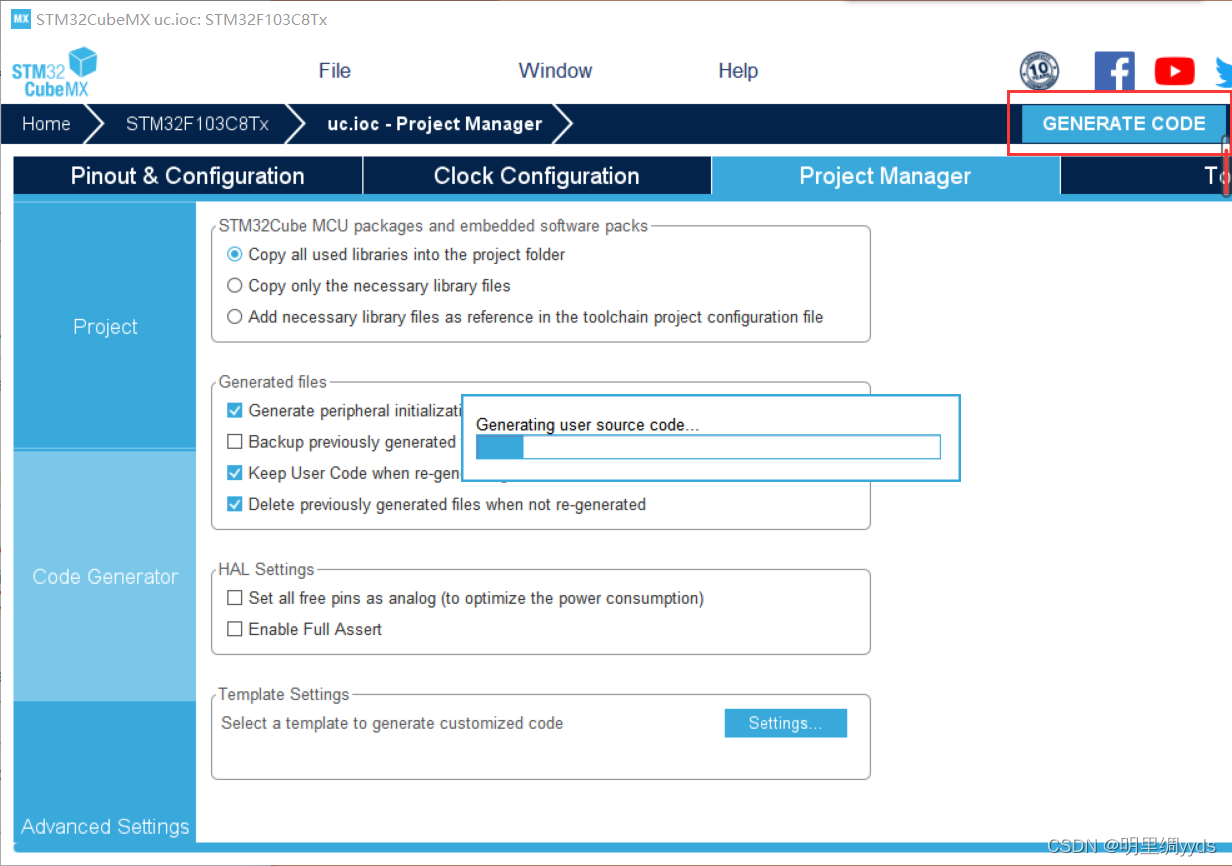The width and height of the screenshot is (1232, 866).
Task: Open the Facebook icon link
Action: 1114,71
